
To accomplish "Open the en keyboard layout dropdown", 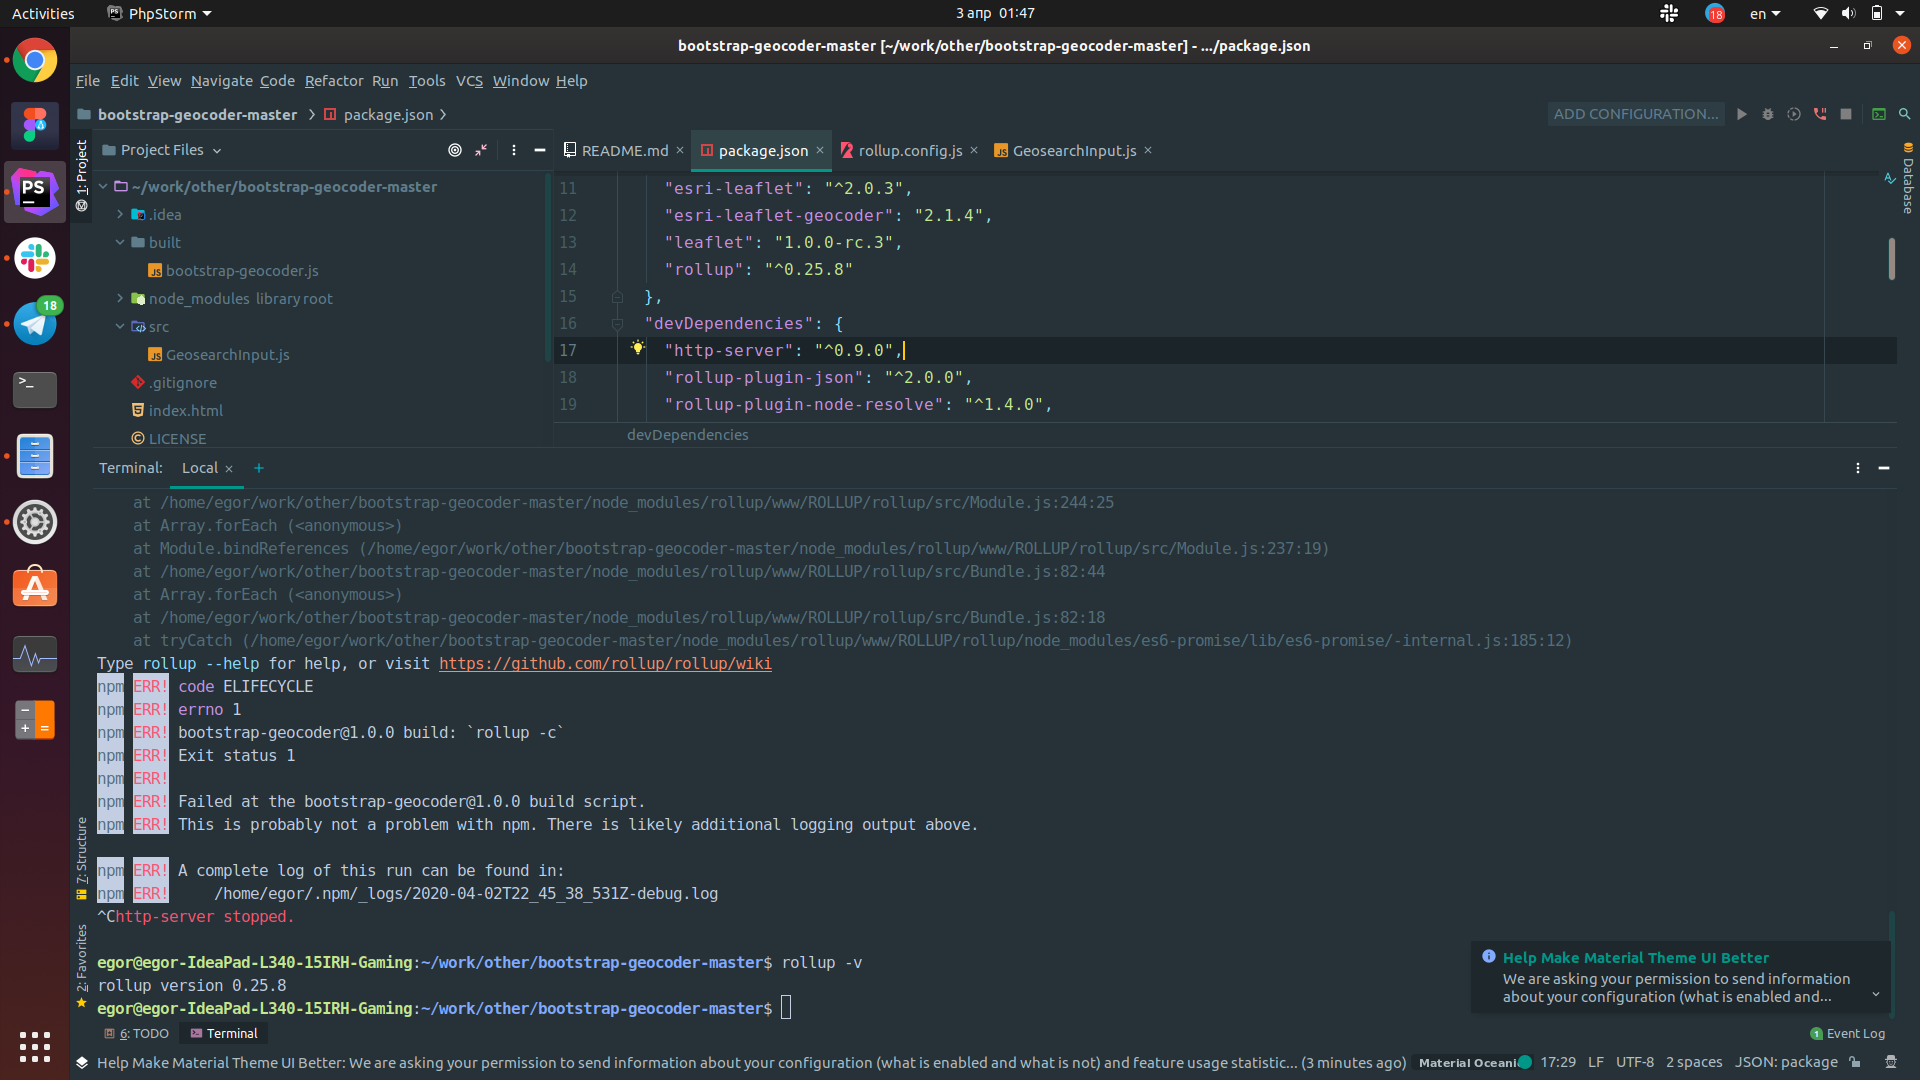I will point(1765,13).
